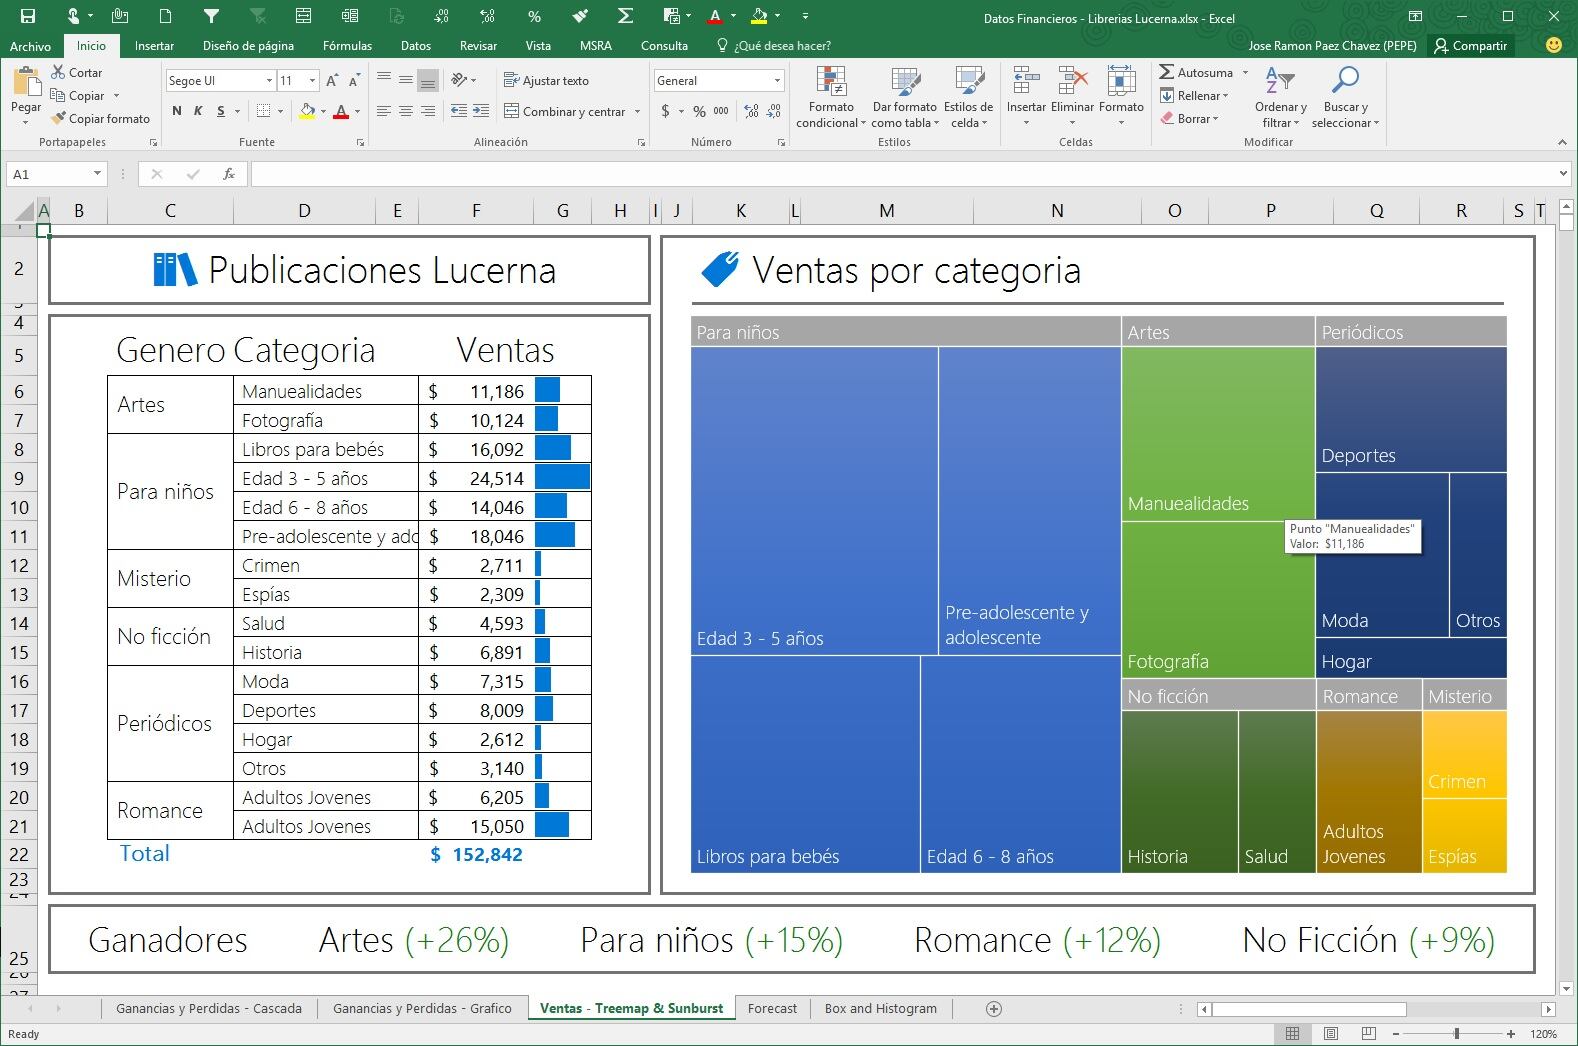Open the Archivo menu
The width and height of the screenshot is (1578, 1046).
[x=31, y=46]
